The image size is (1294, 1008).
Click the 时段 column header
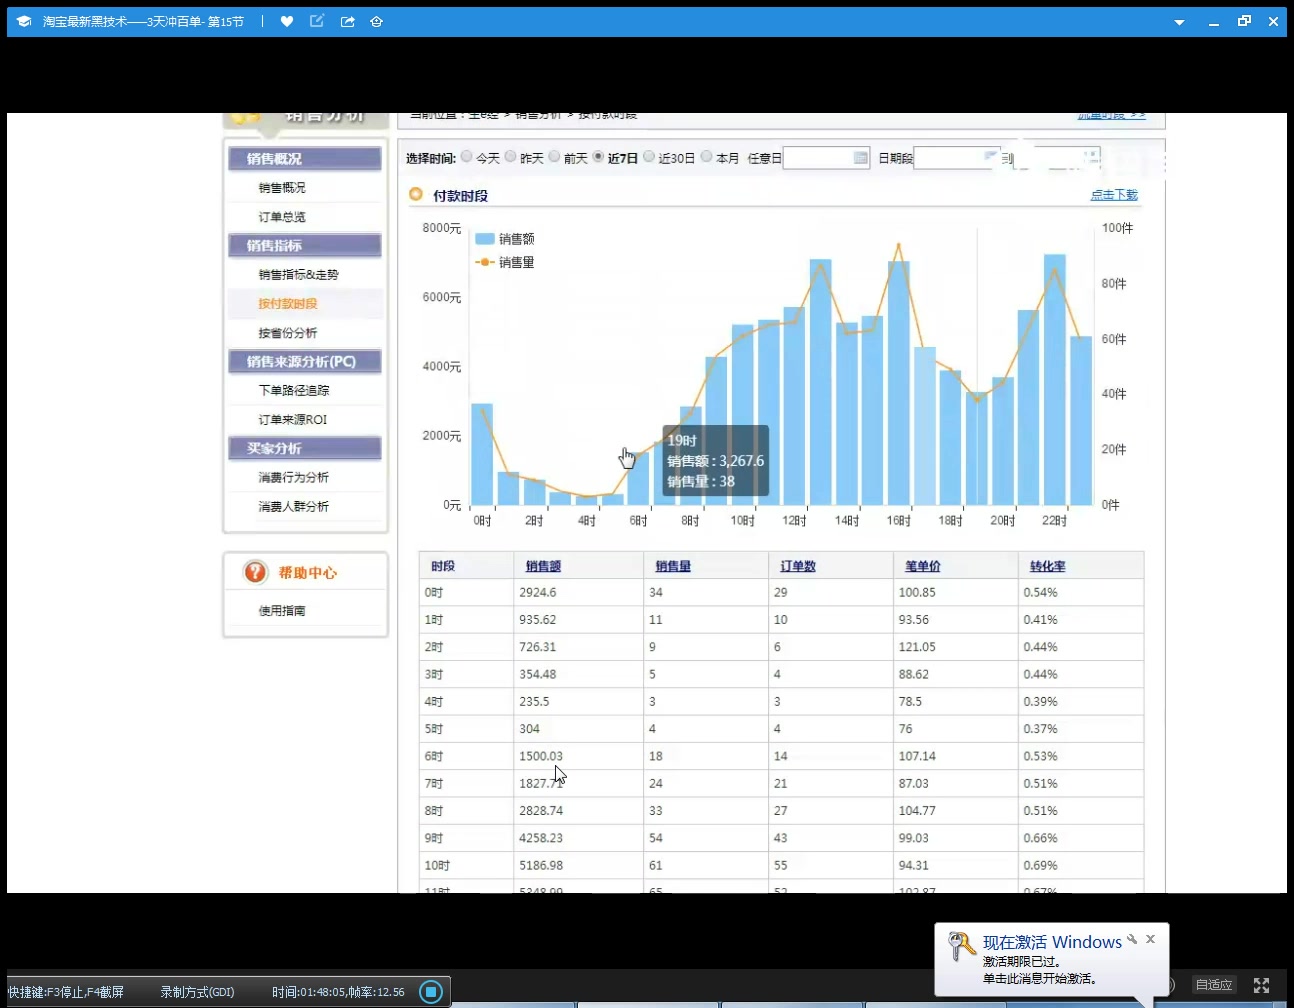pos(443,566)
